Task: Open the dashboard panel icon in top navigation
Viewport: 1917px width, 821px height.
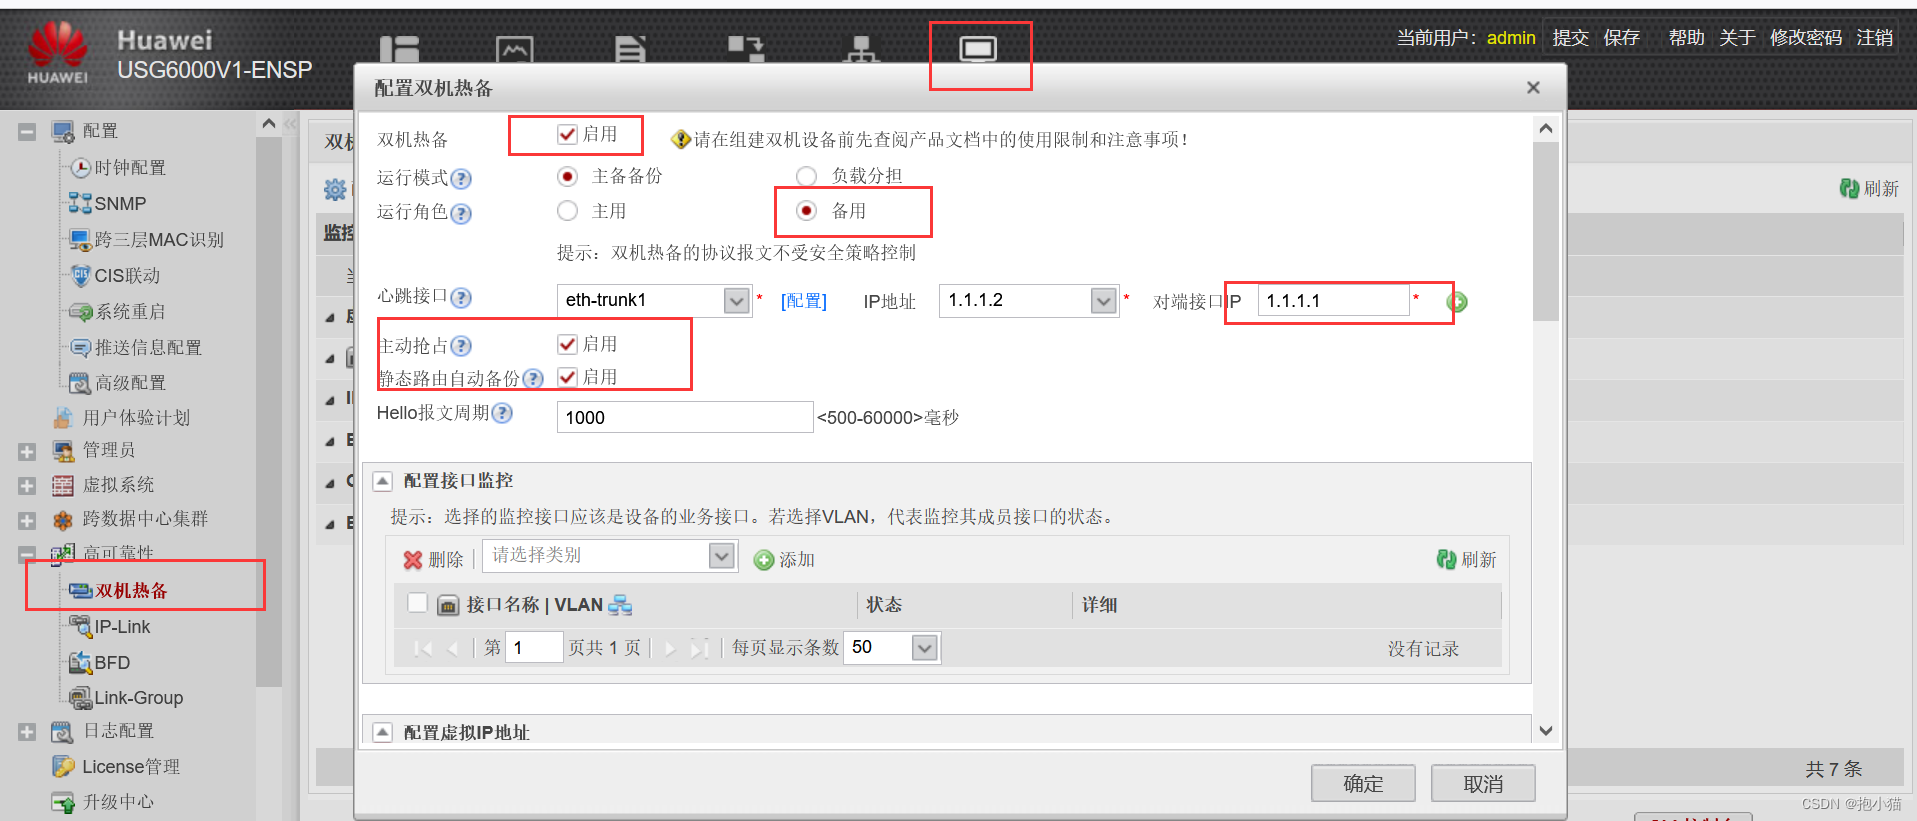Action: click(399, 49)
